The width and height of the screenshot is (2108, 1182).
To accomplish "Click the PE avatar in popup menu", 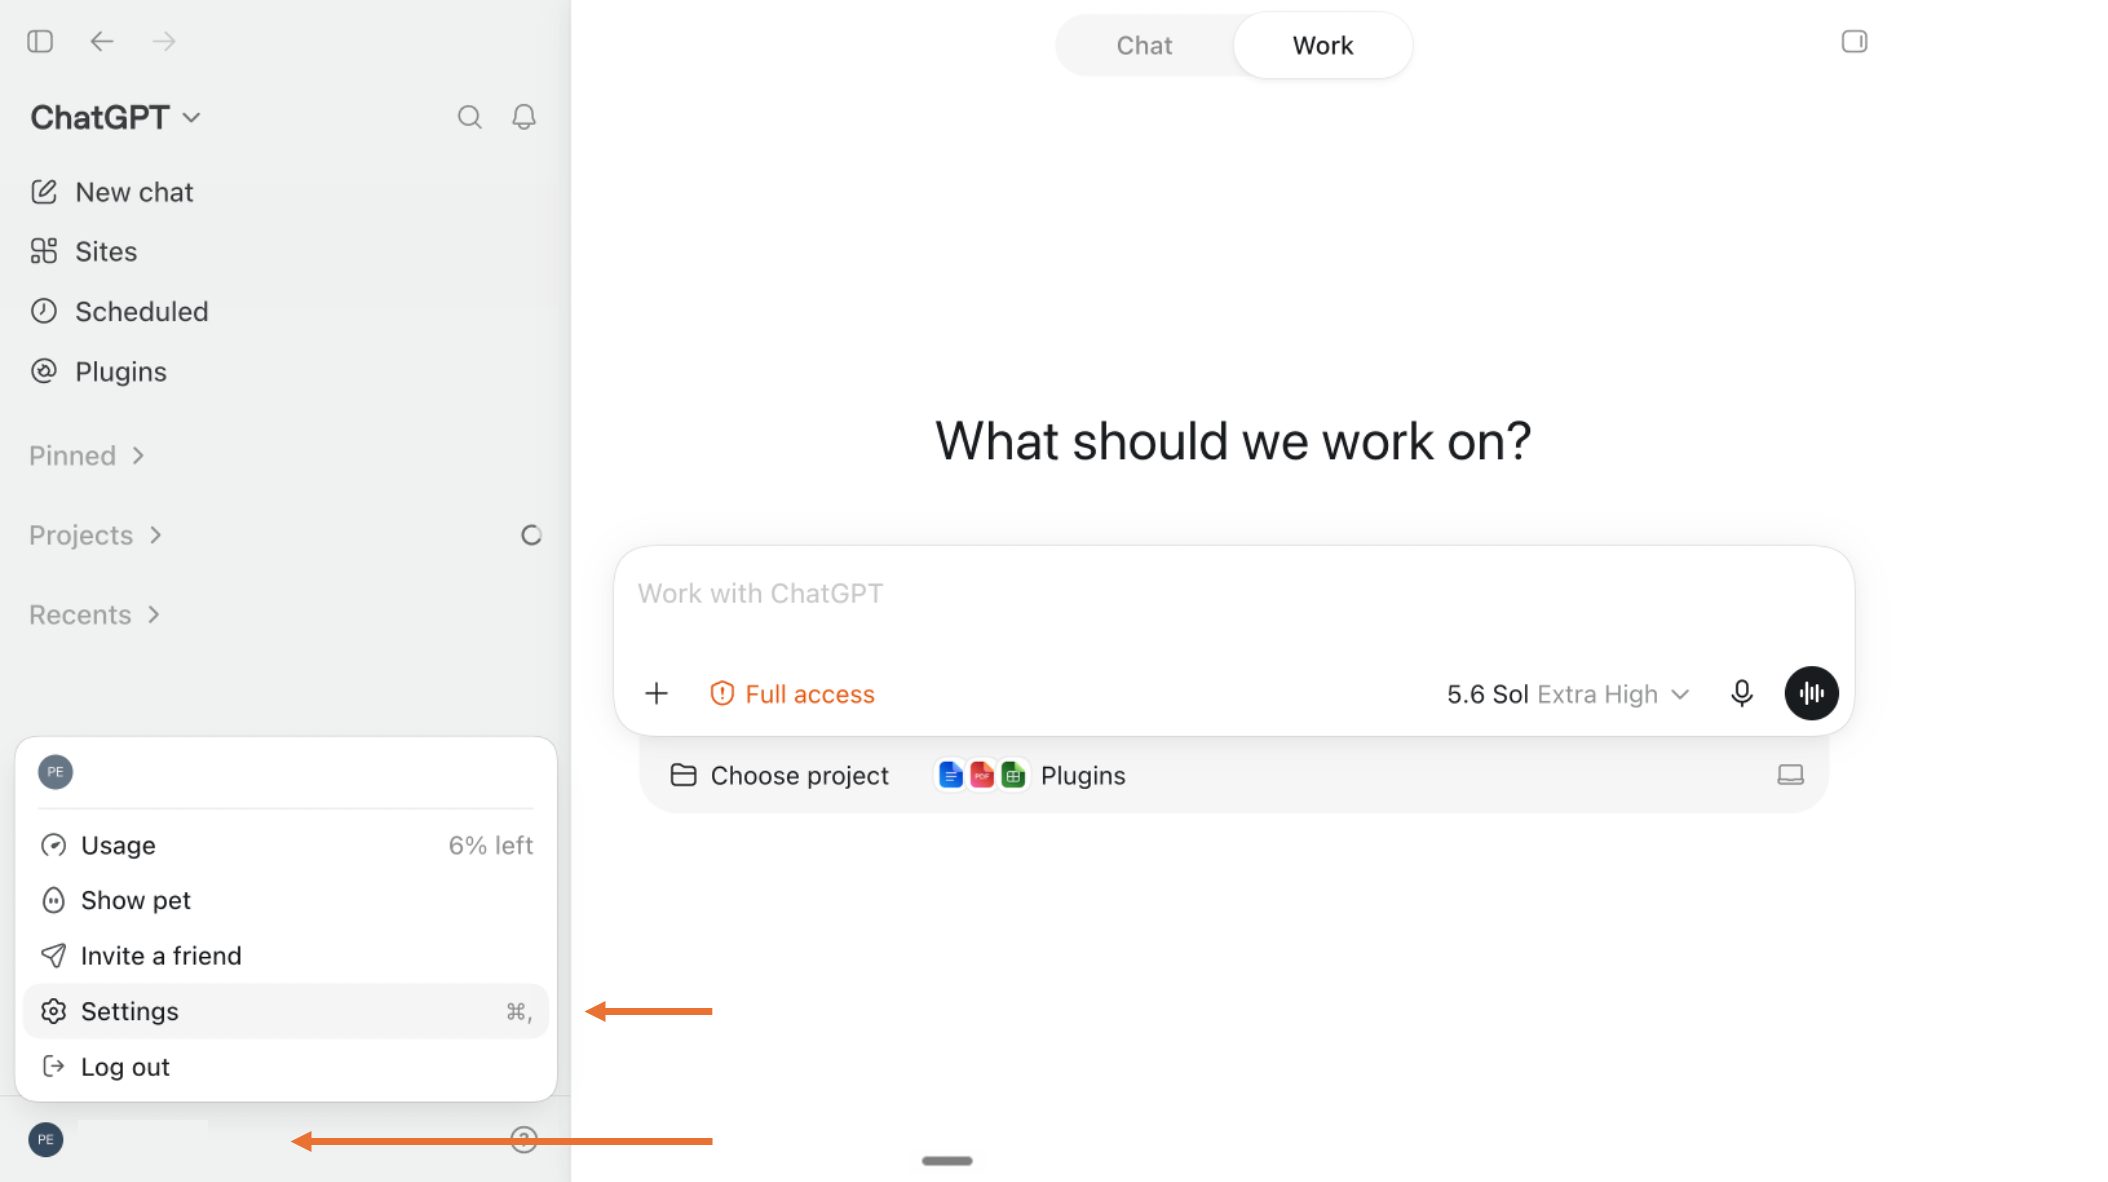I will coord(55,772).
